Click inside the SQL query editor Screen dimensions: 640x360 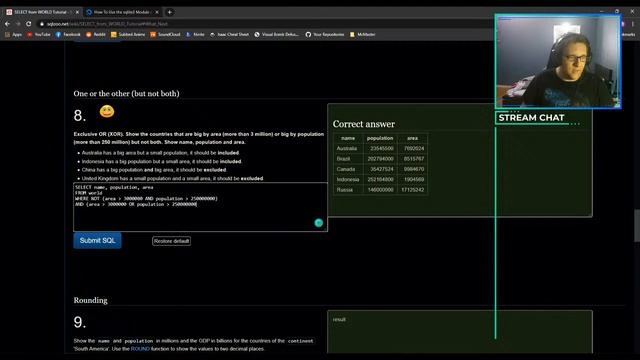pyautogui.click(x=200, y=207)
